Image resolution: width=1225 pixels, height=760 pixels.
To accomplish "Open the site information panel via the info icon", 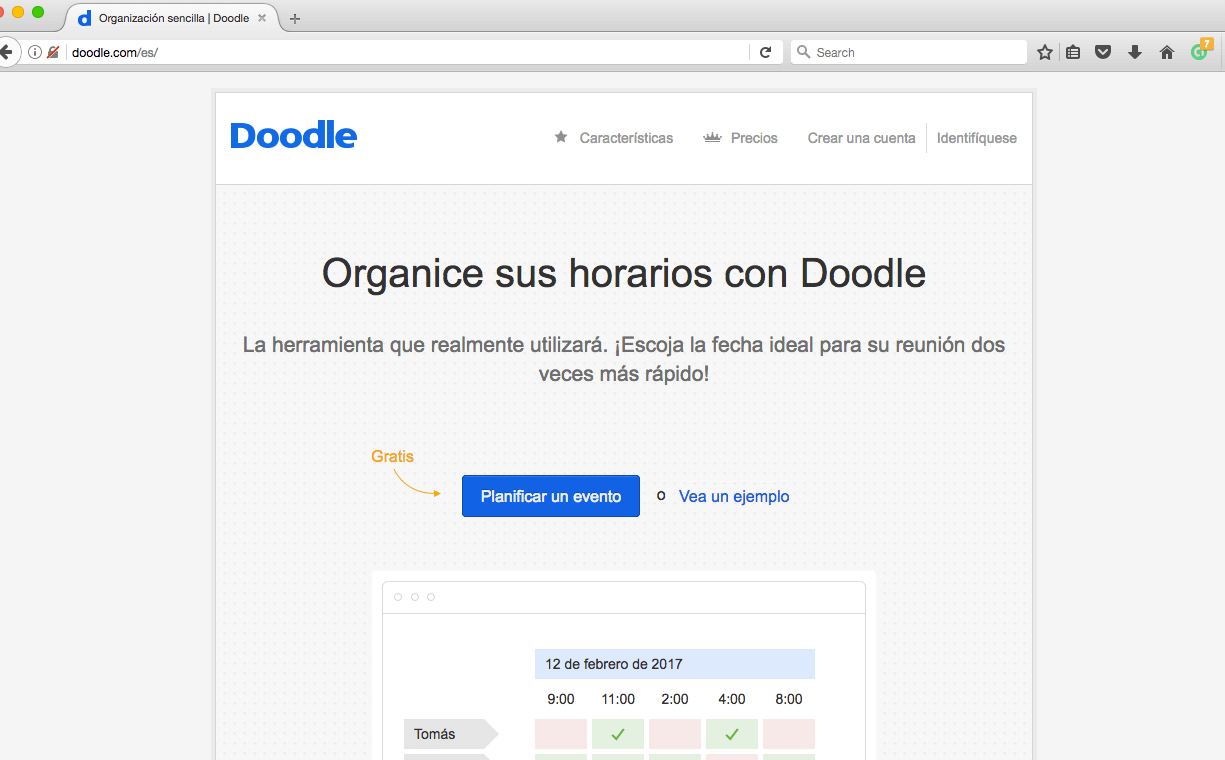I will pyautogui.click(x=36, y=51).
